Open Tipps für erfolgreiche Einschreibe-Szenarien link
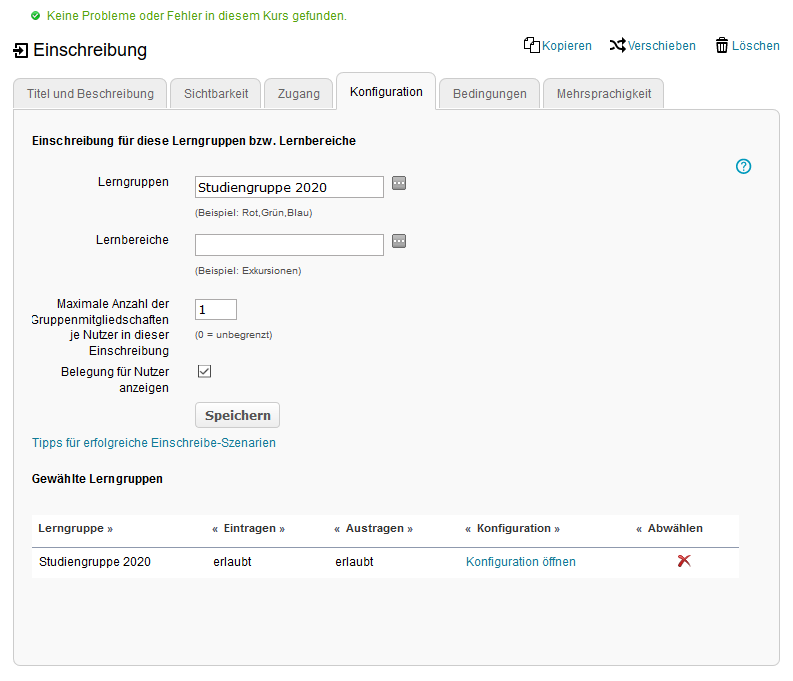 (154, 443)
